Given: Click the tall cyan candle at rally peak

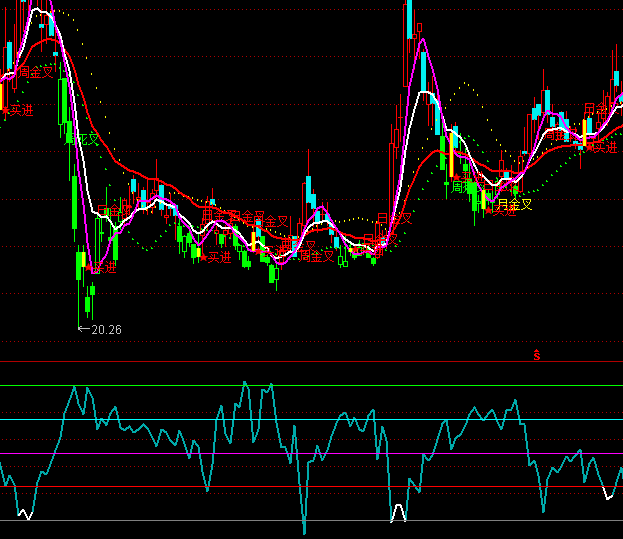Looking at the screenshot, I should point(409,20).
